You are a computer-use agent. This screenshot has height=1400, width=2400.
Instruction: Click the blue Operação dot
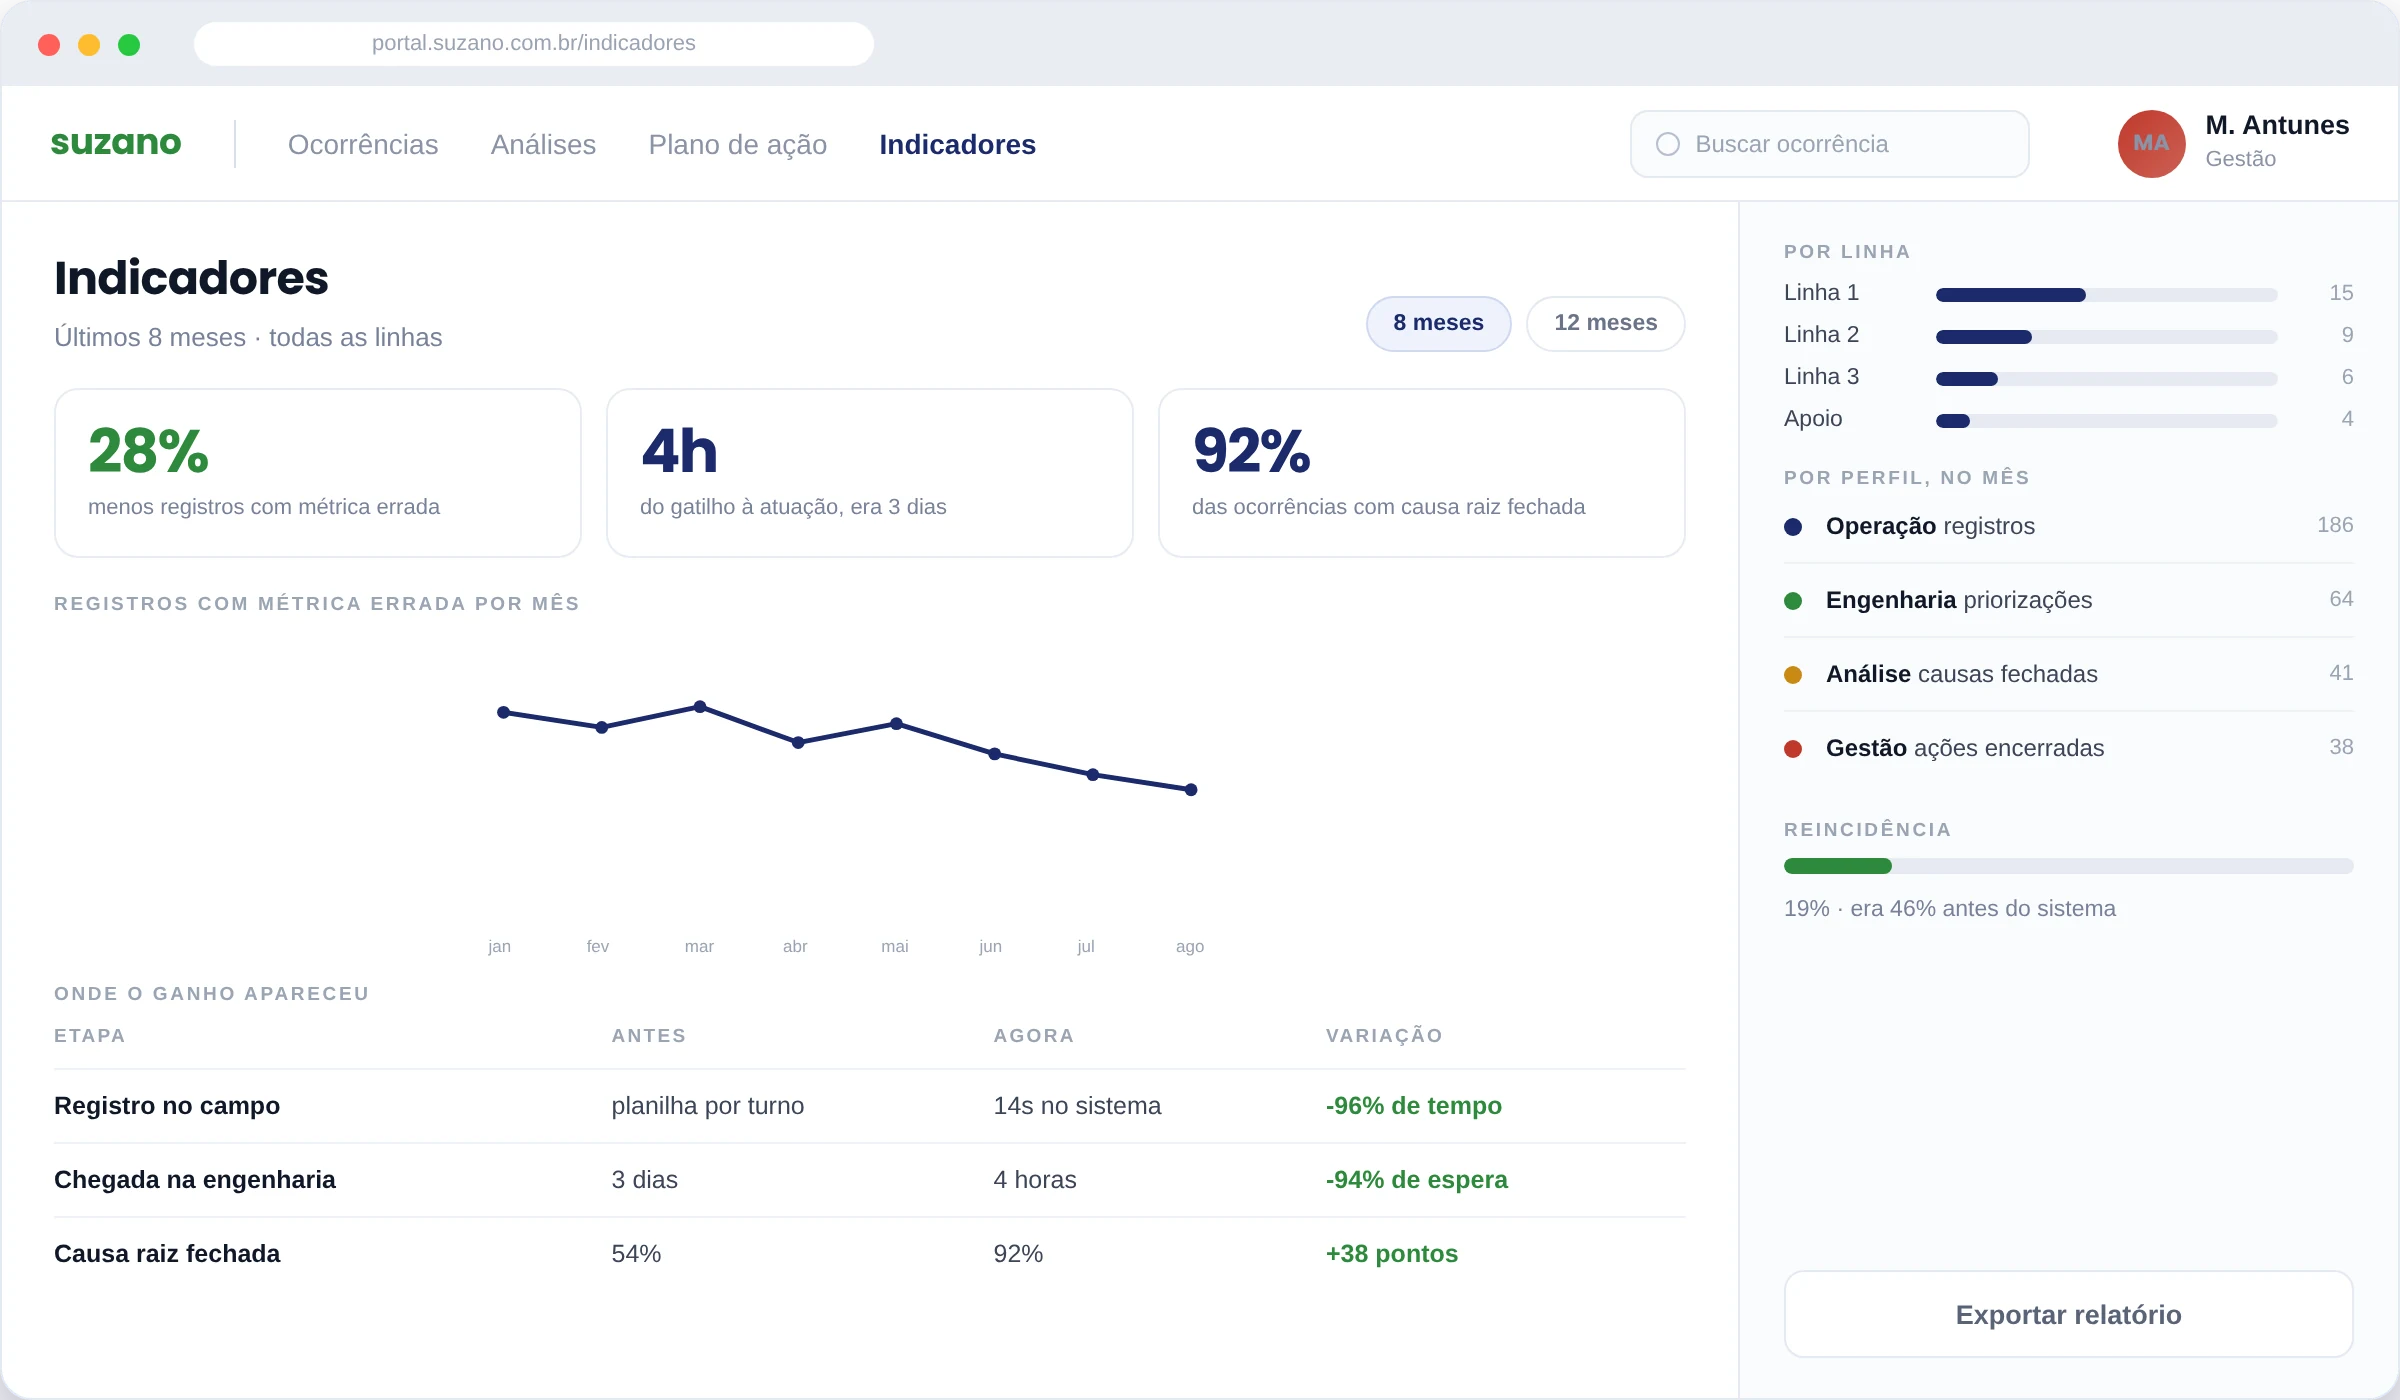1793,526
